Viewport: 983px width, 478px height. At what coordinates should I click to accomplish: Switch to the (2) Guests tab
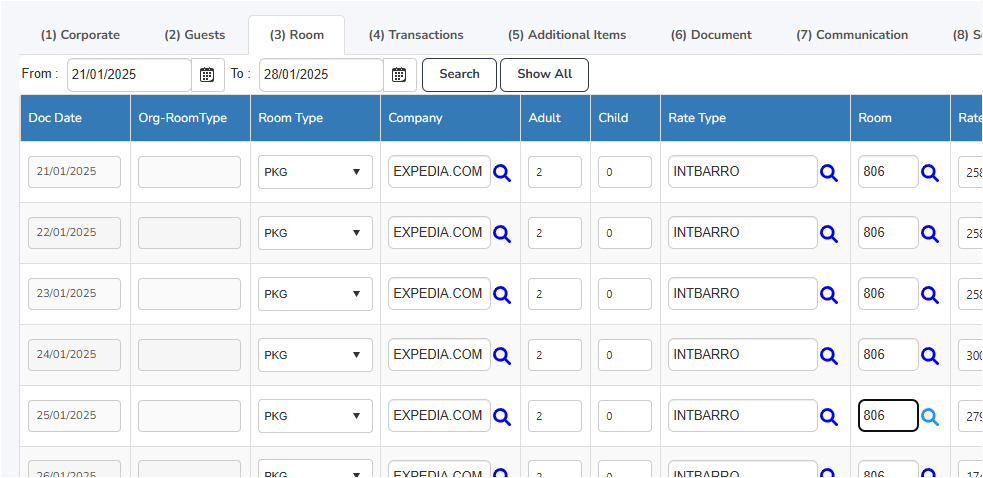[x=195, y=35]
